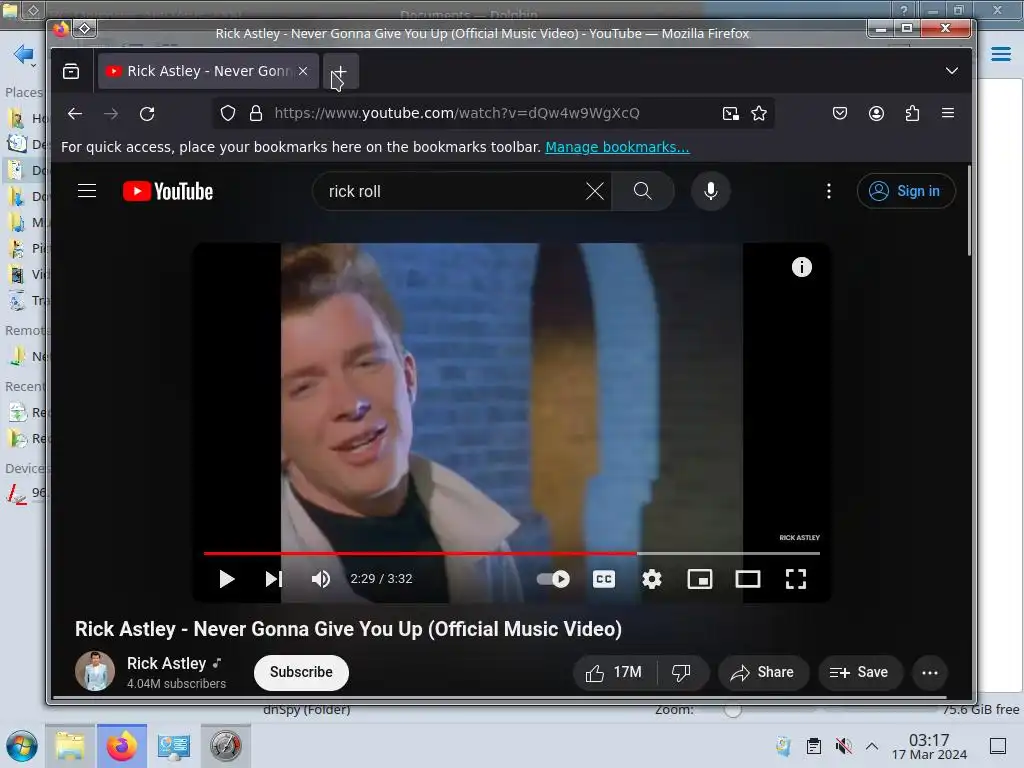
Task: Click Manage bookmarks link
Action: pyautogui.click(x=617, y=147)
